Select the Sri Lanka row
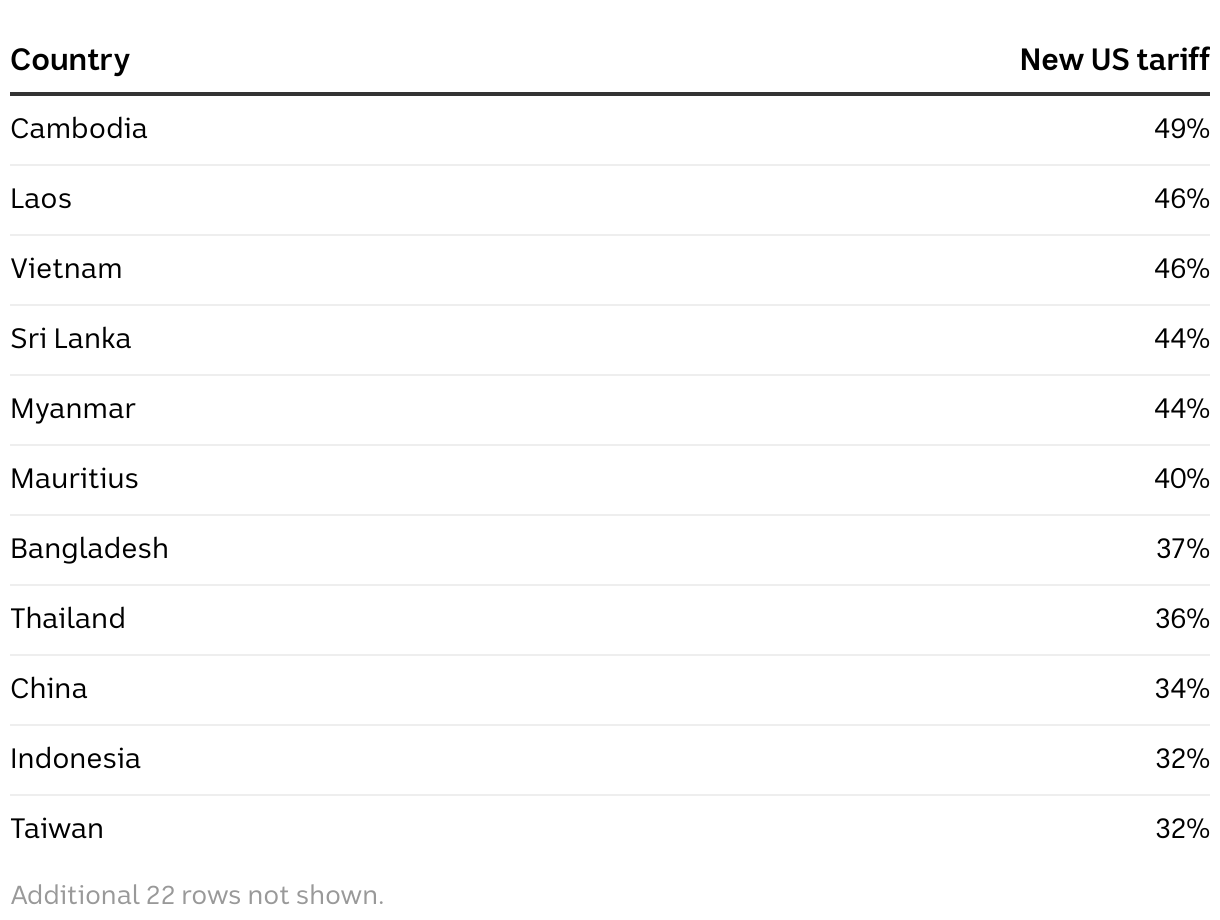Screen dimensions: 1220x920 [x=610, y=340]
